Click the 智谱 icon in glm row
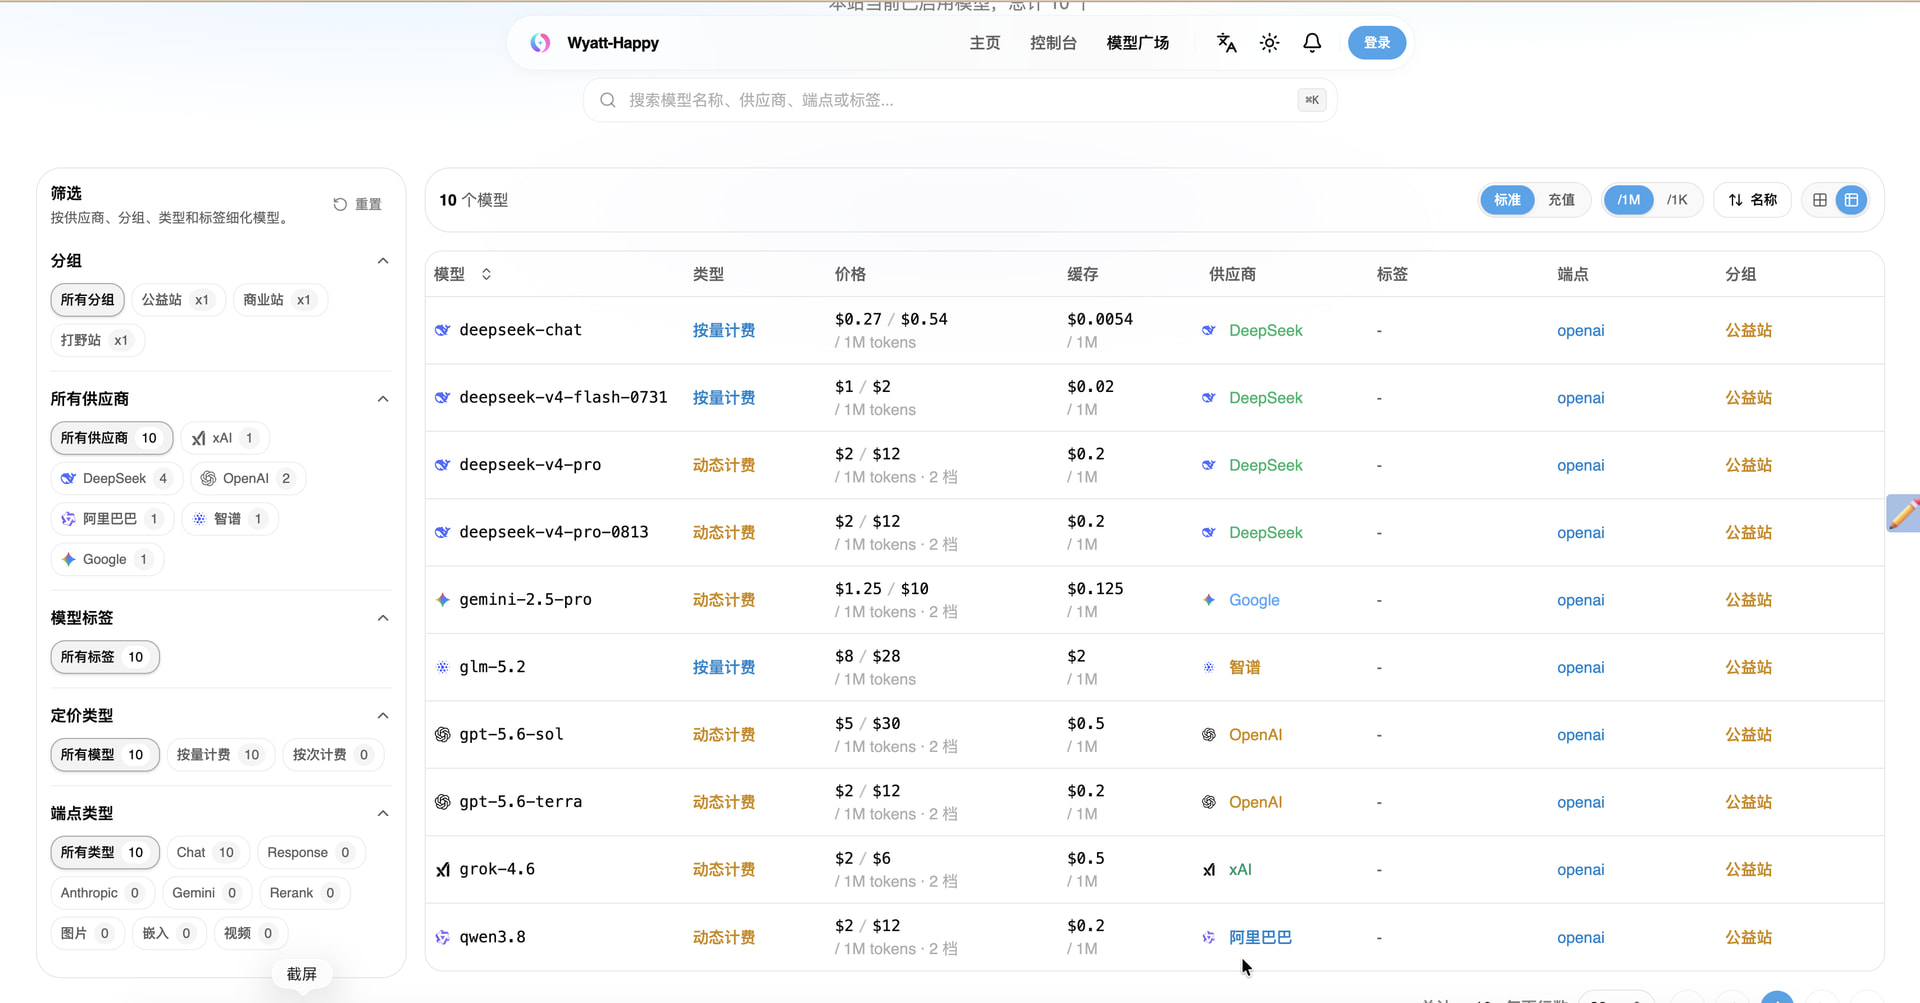The height and width of the screenshot is (1003, 1920). point(1209,667)
